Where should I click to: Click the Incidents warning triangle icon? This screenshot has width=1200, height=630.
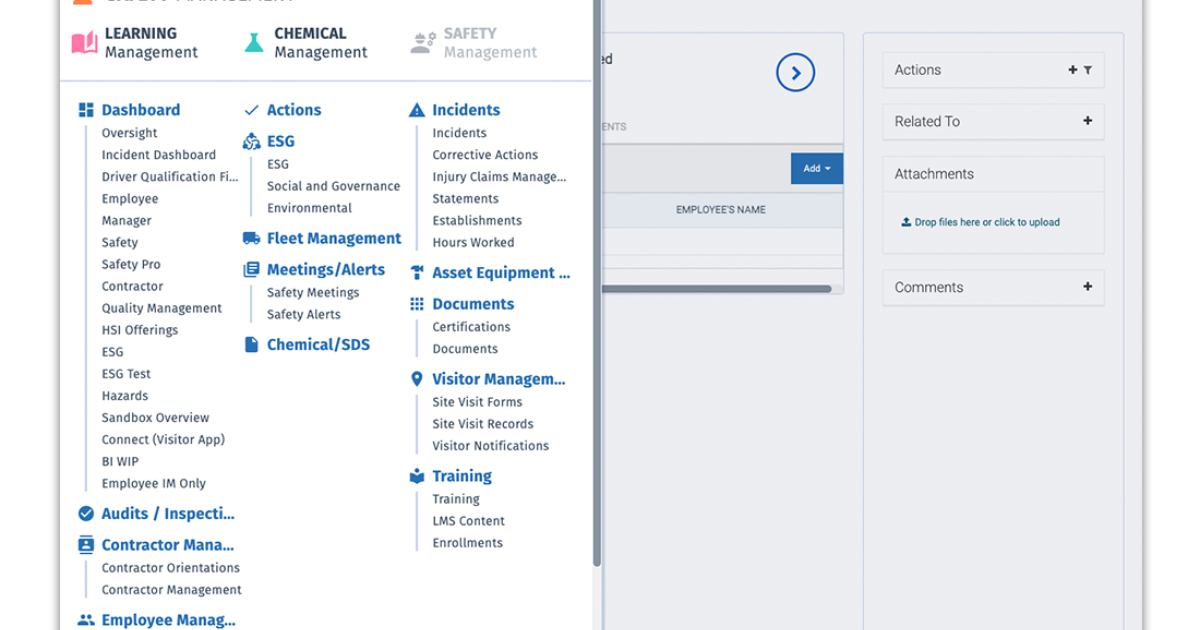[419, 109]
